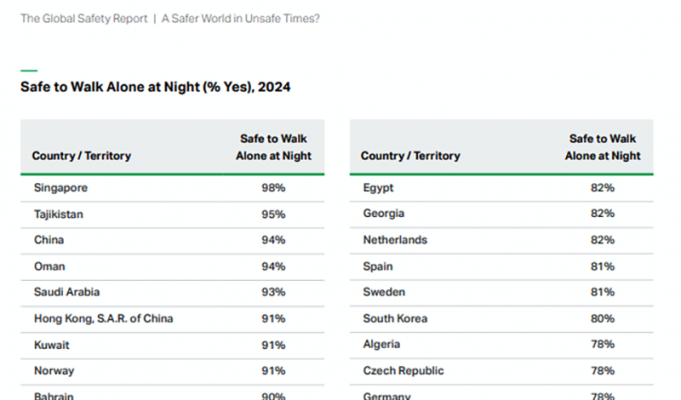Click Singapore in the country list
This screenshot has width=681, height=400.
click(x=61, y=188)
